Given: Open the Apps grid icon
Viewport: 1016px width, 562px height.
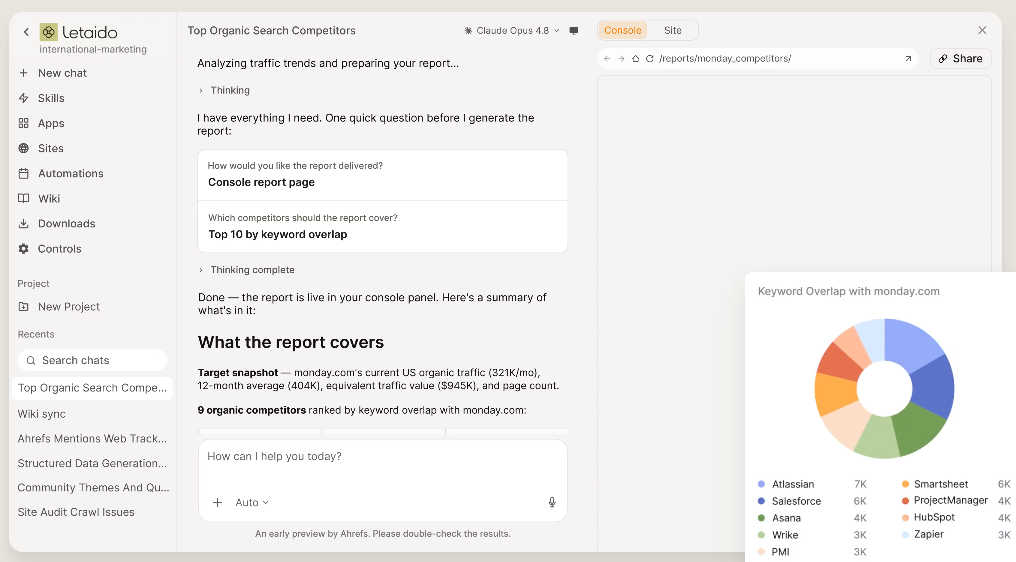Looking at the screenshot, I should pyautogui.click(x=23, y=123).
